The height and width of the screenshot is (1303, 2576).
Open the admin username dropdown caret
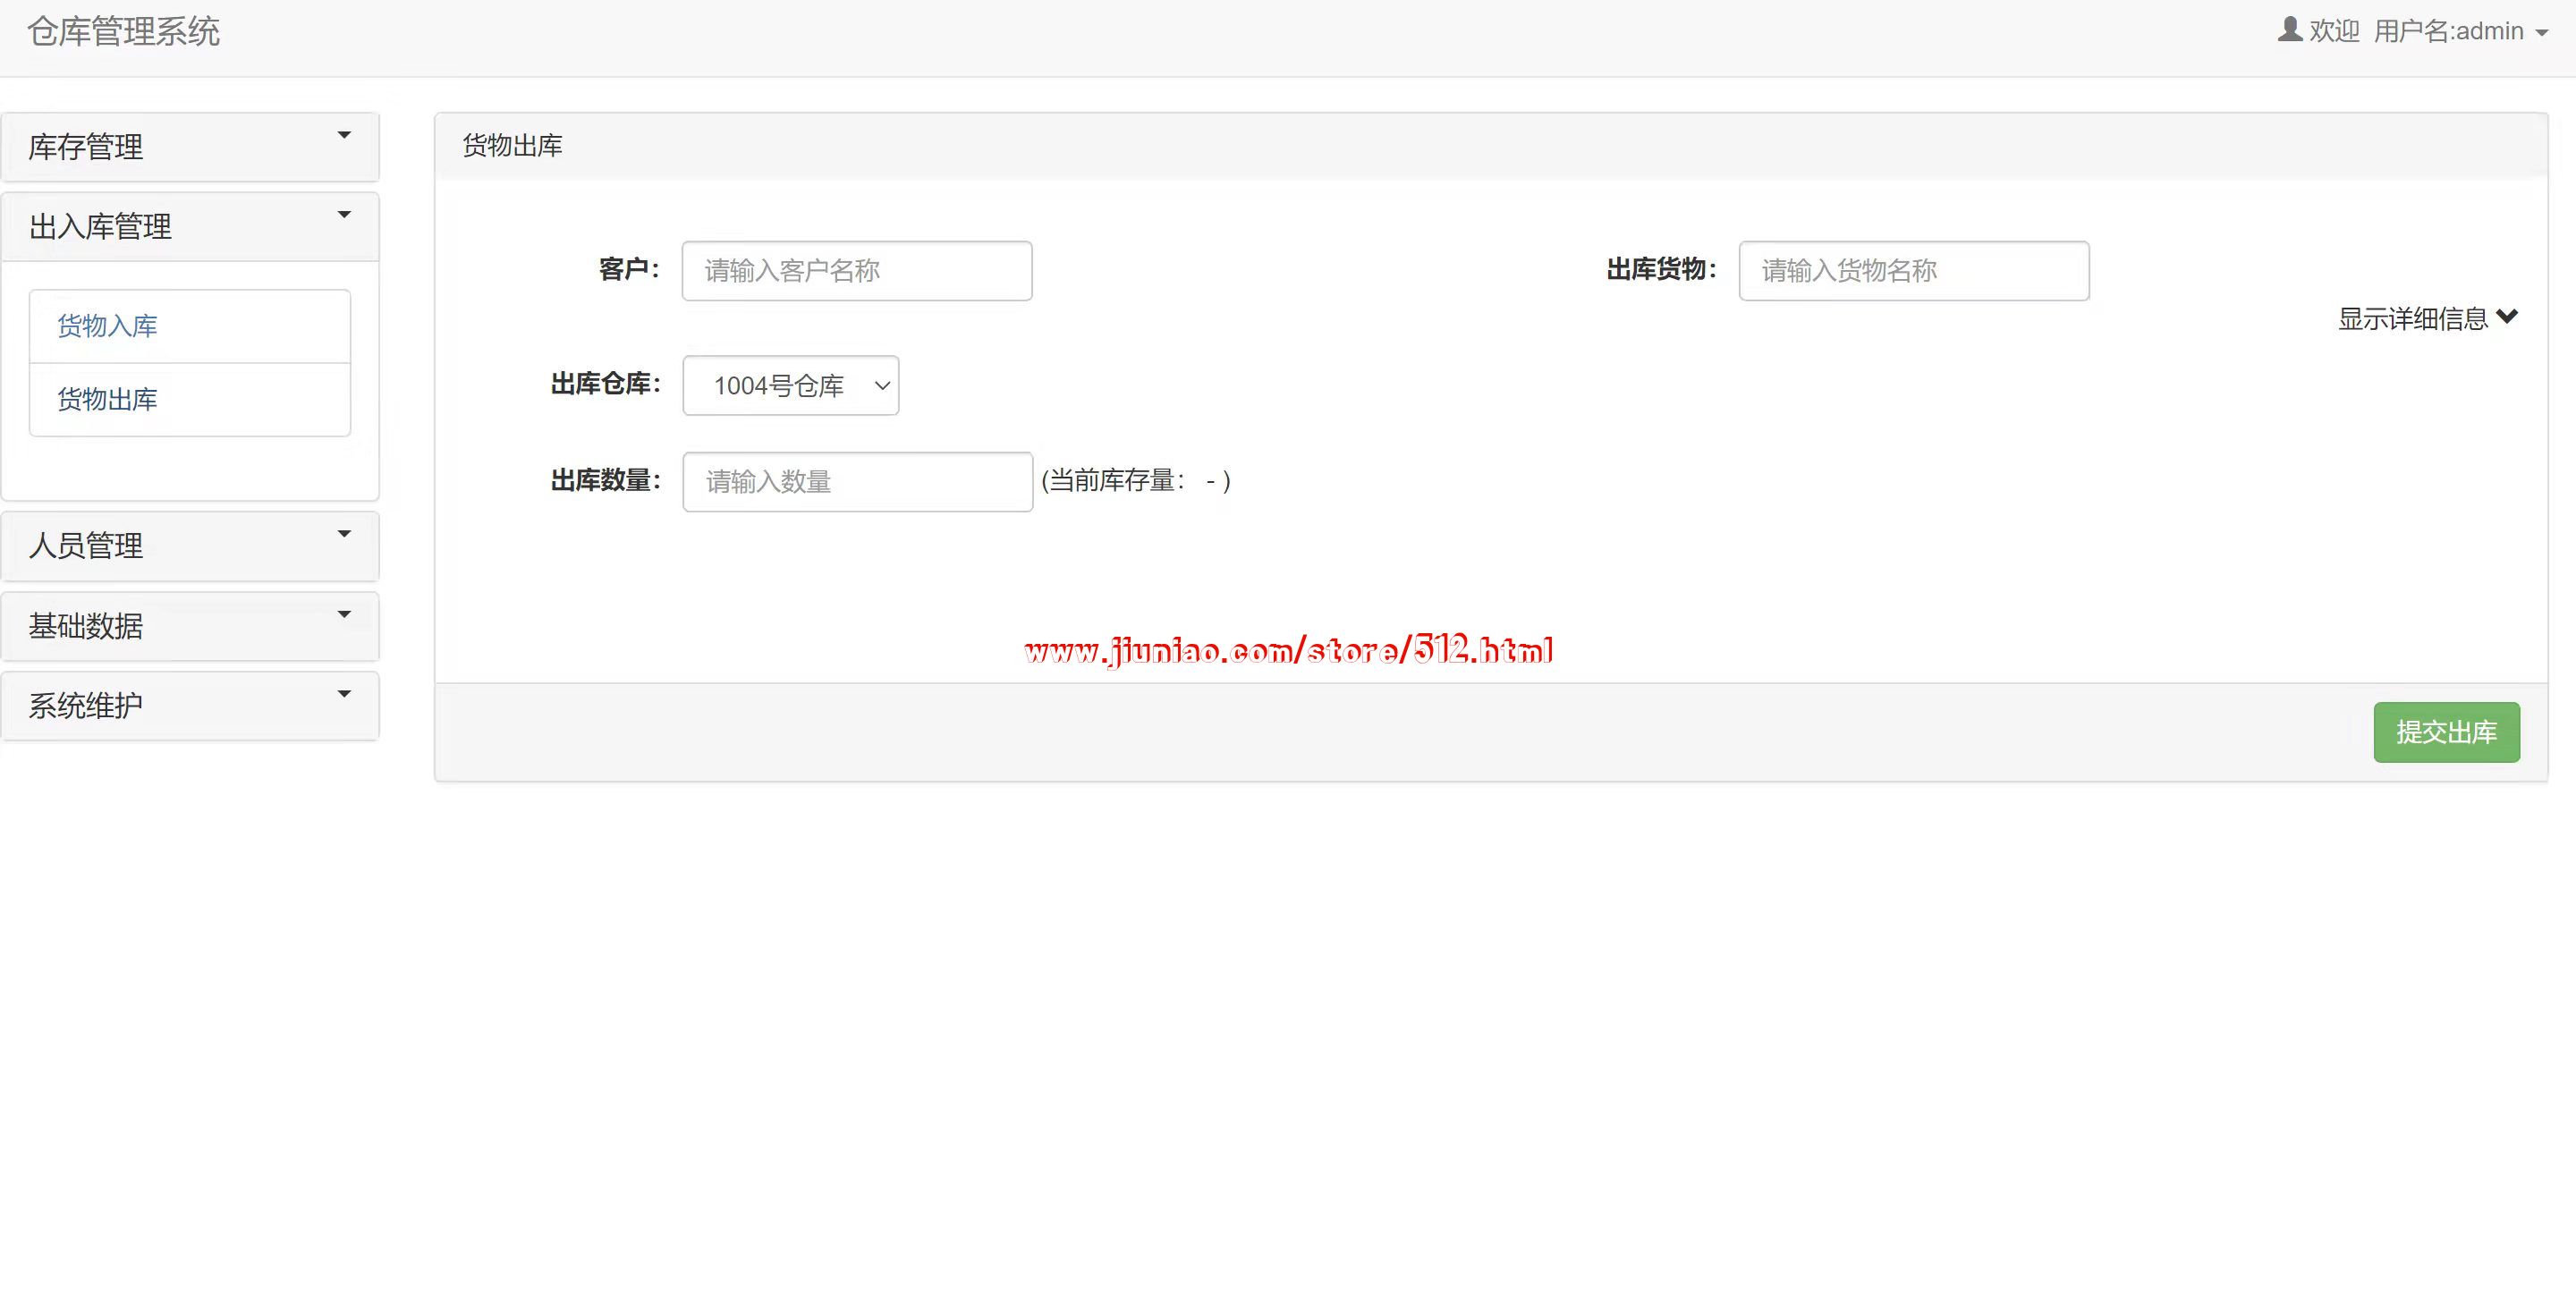(2542, 33)
